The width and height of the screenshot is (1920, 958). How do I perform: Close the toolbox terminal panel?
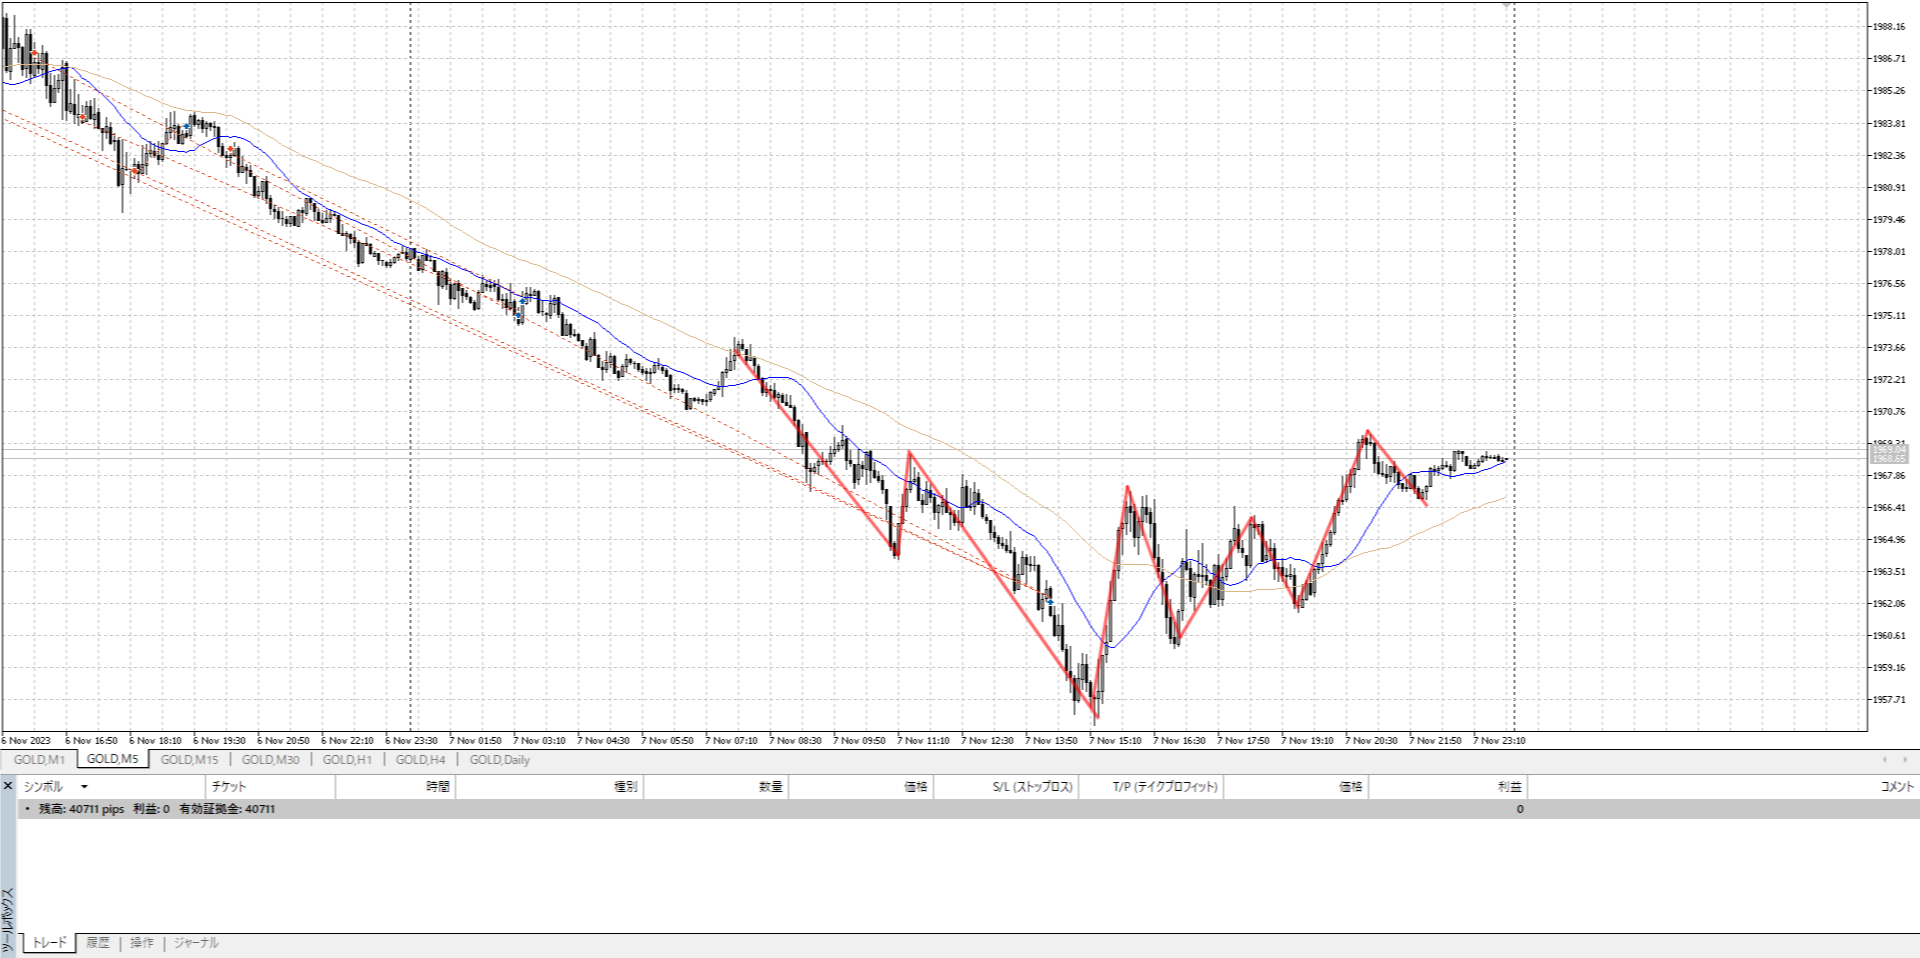click(8, 786)
